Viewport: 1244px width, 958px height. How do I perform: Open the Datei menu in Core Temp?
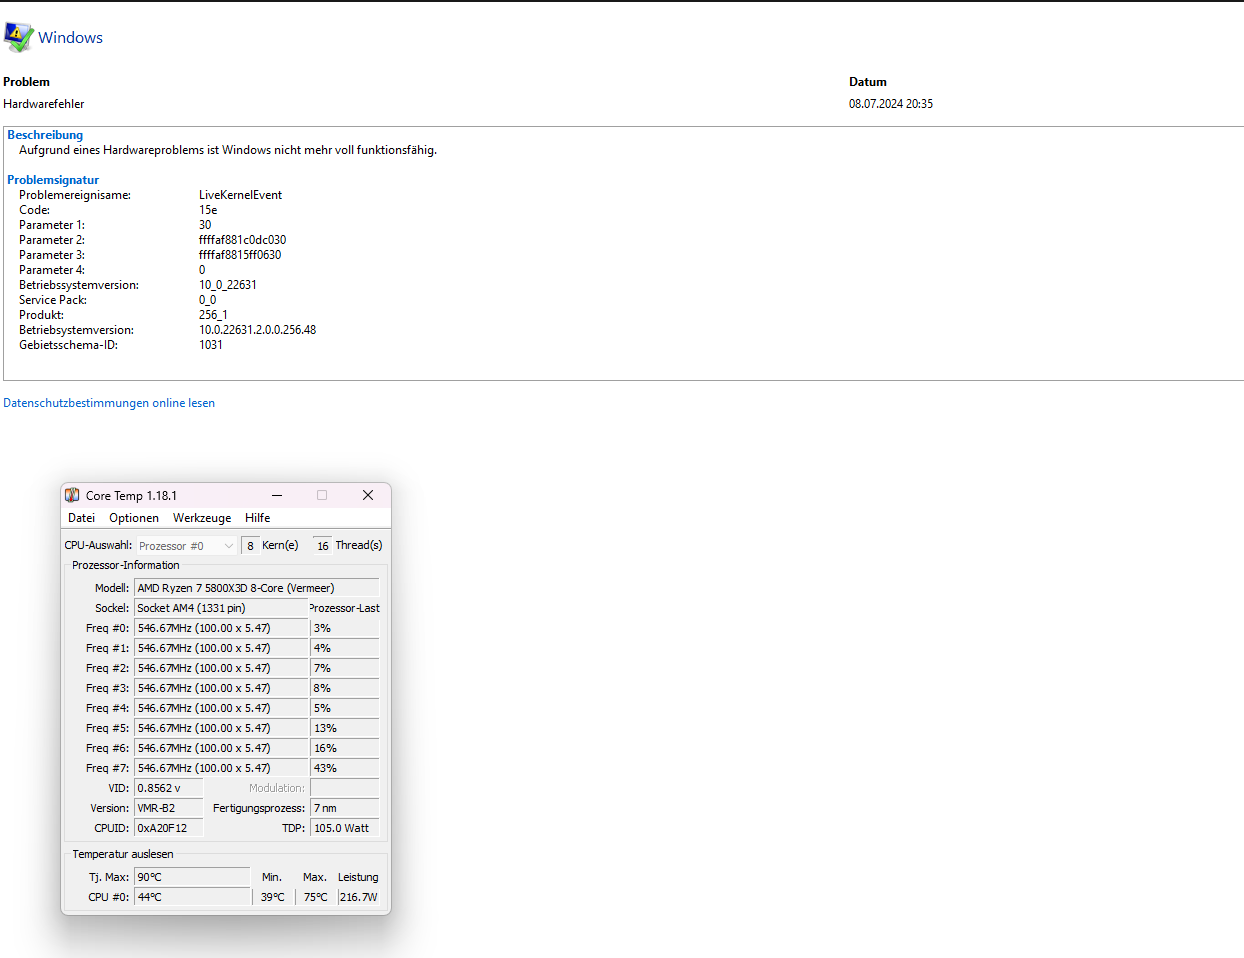82,518
